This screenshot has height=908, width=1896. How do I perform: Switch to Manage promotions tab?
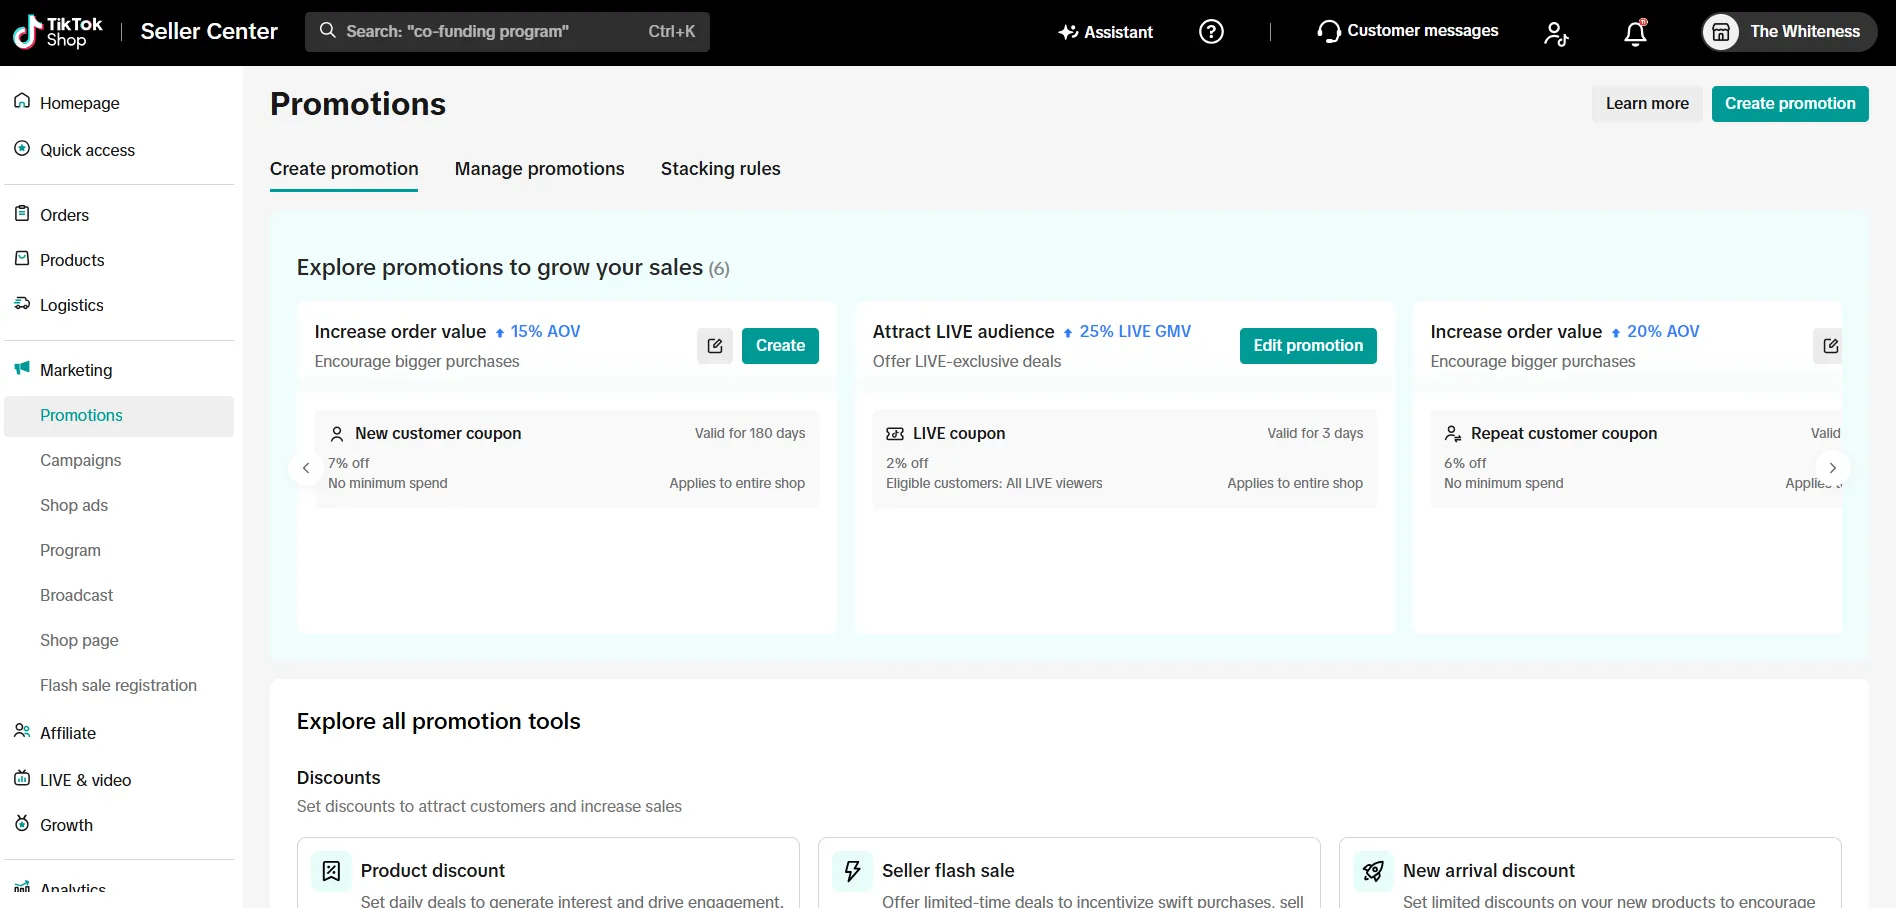540,169
